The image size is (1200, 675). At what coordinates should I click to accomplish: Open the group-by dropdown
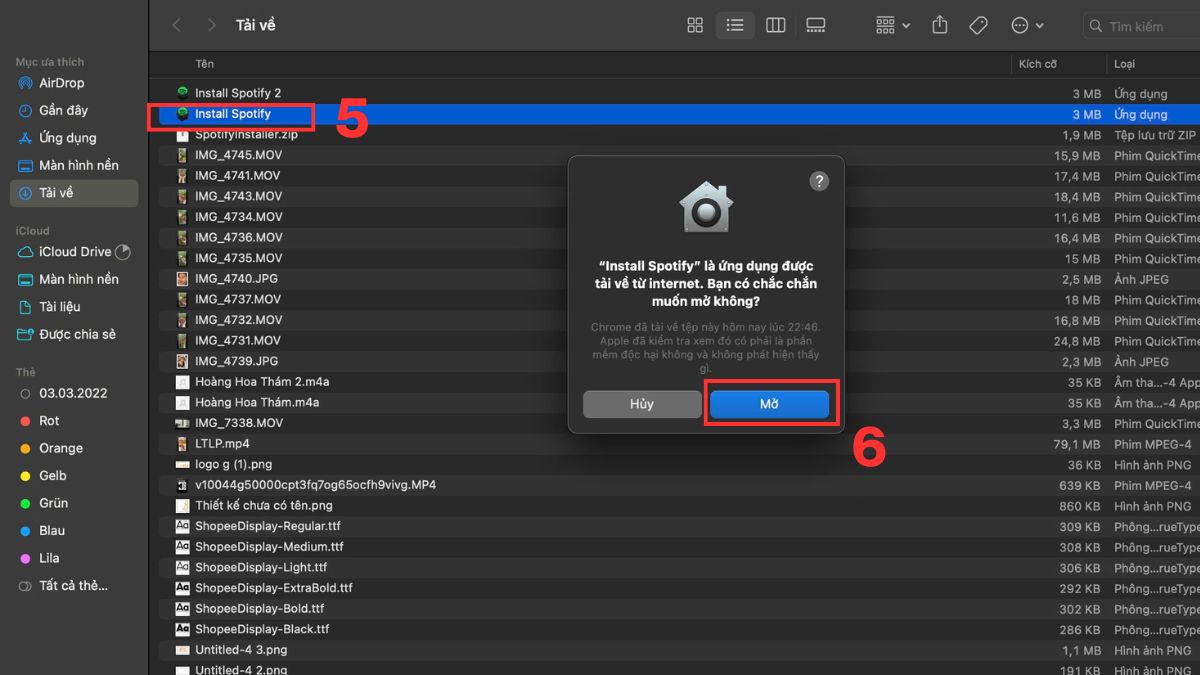point(892,26)
